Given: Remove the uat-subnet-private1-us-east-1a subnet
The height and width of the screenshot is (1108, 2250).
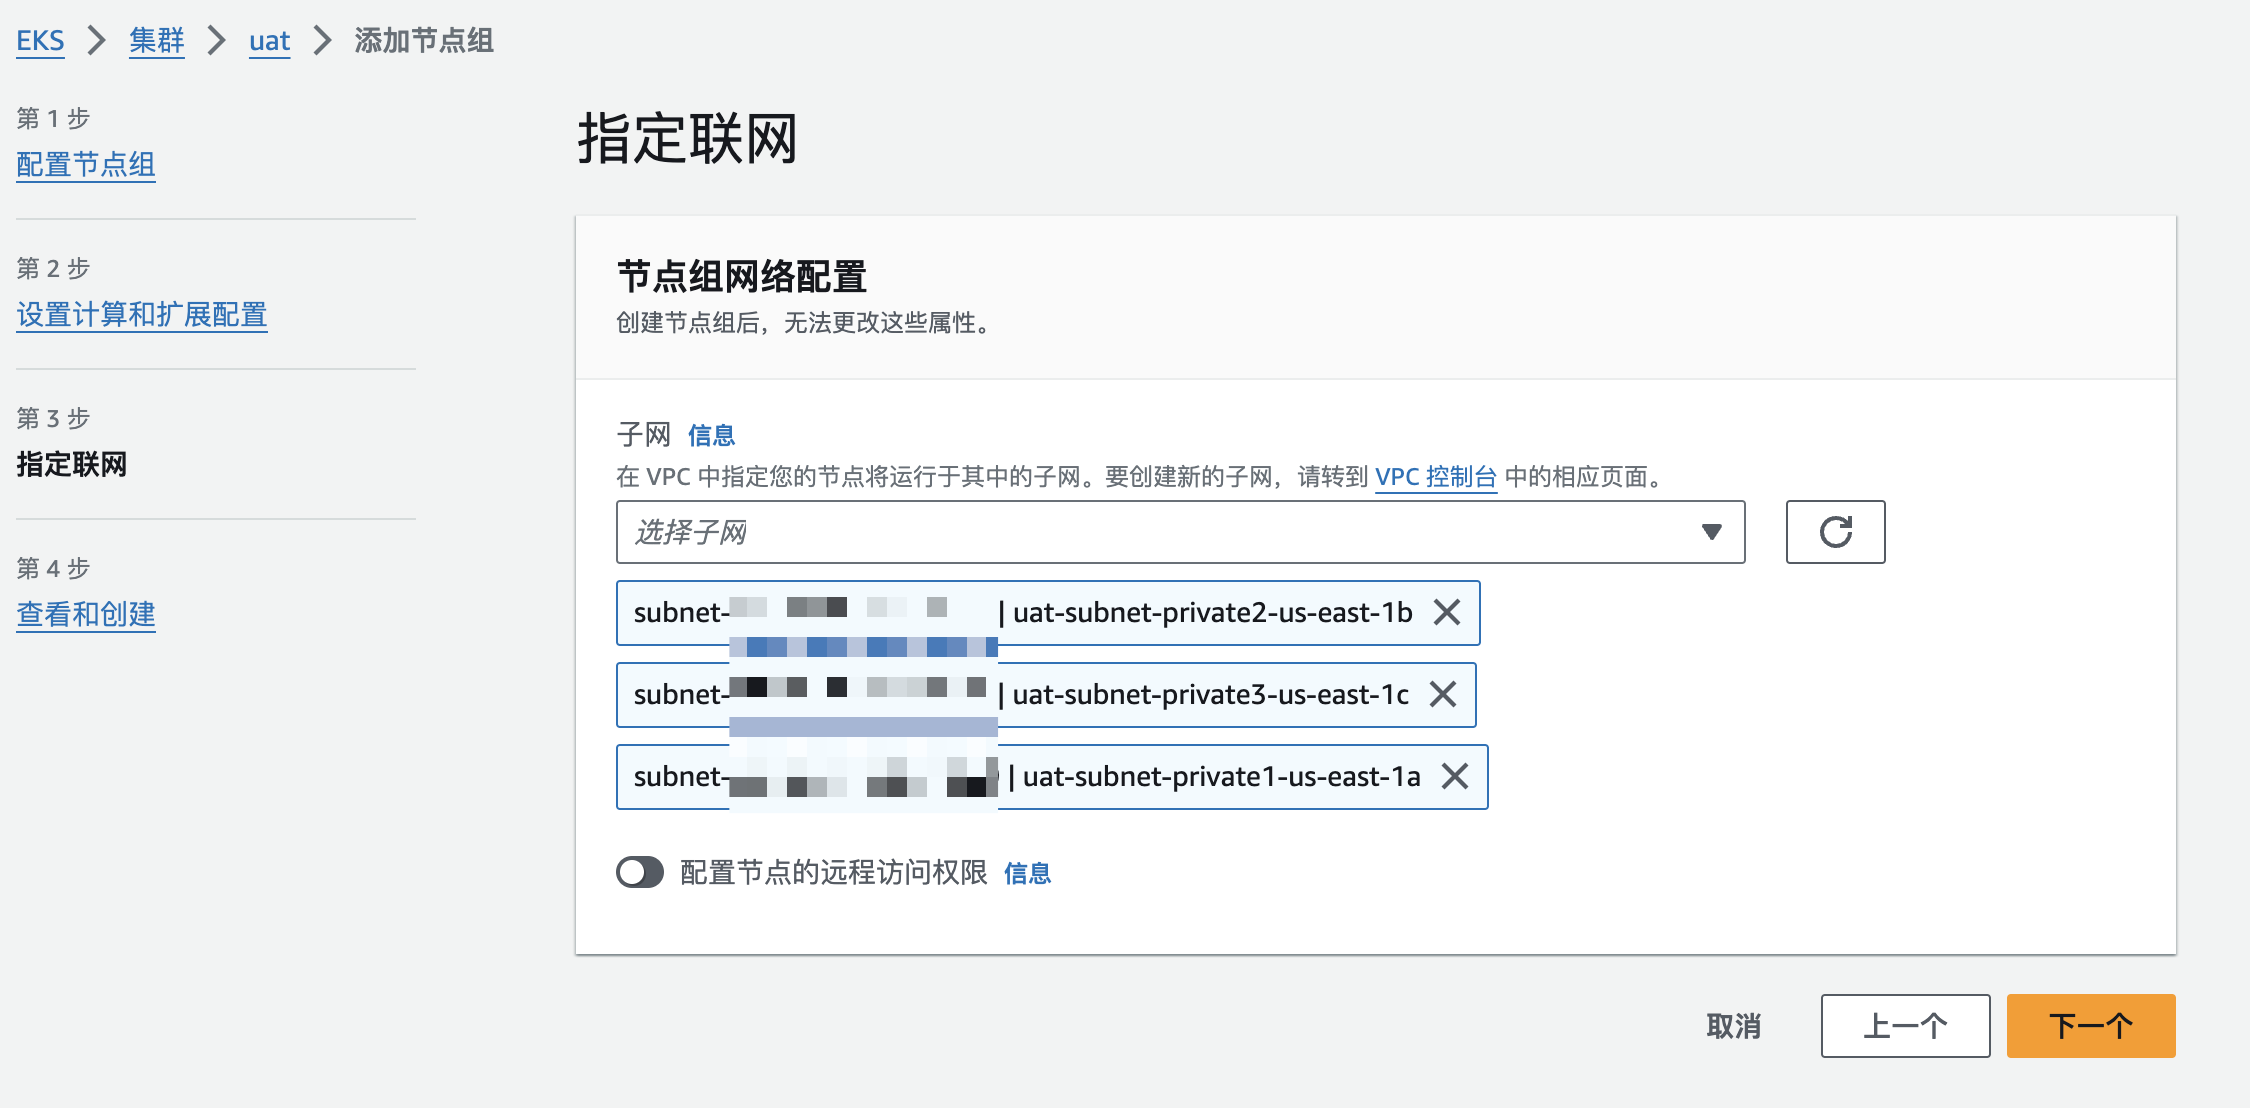Looking at the screenshot, I should pos(1455,776).
